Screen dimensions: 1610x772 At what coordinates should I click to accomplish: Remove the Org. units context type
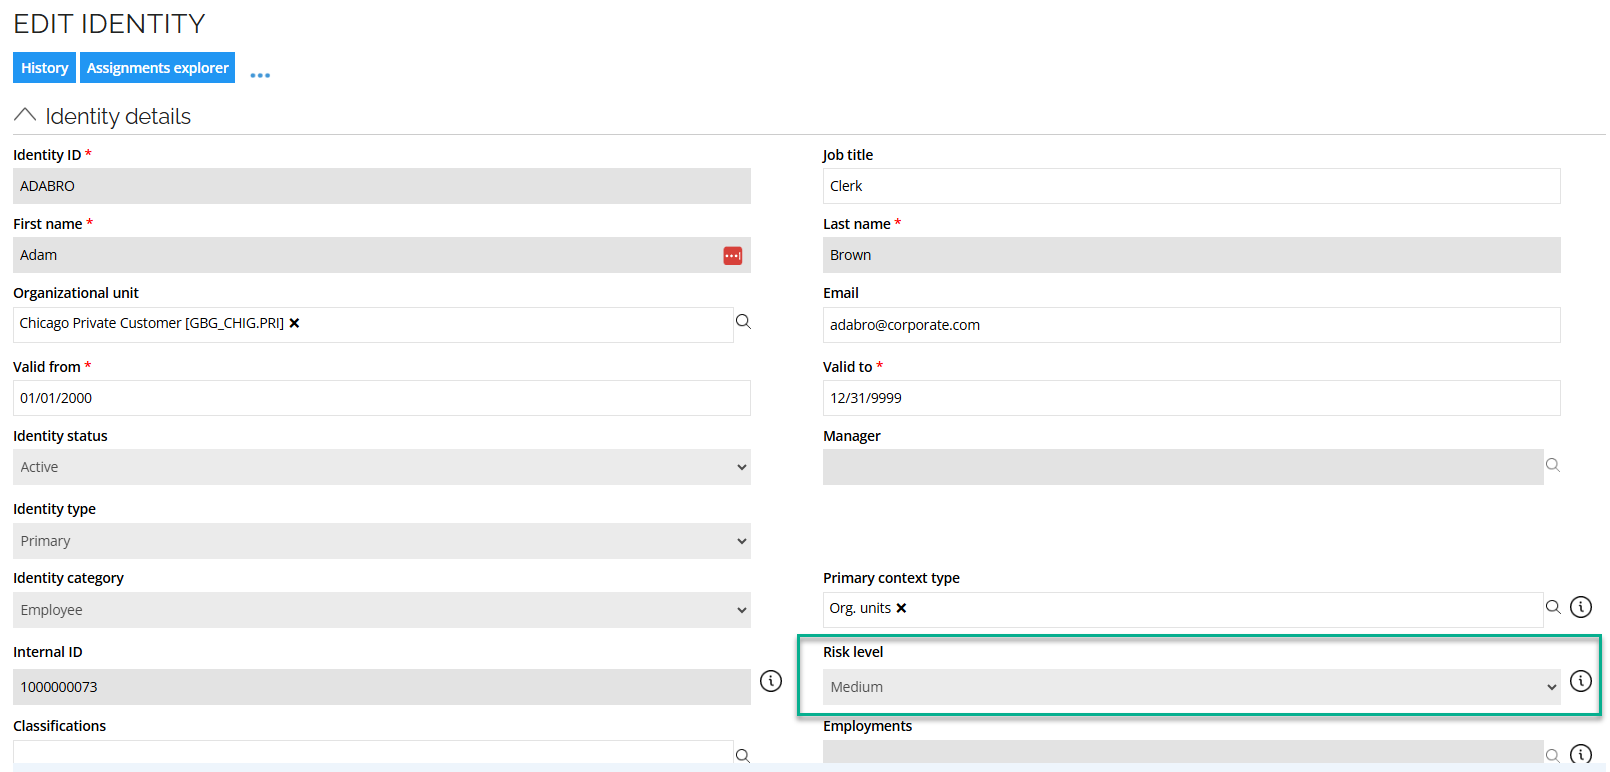(x=901, y=608)
